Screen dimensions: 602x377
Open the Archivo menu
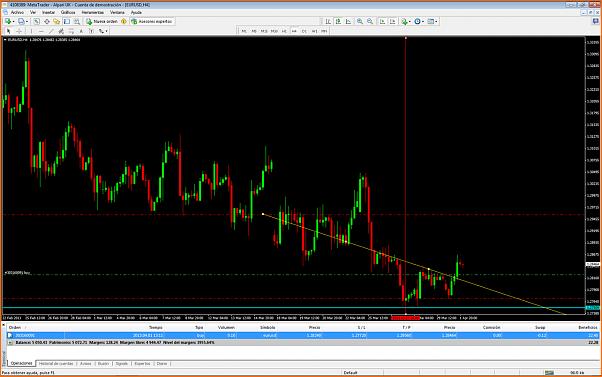pos(17,13)
